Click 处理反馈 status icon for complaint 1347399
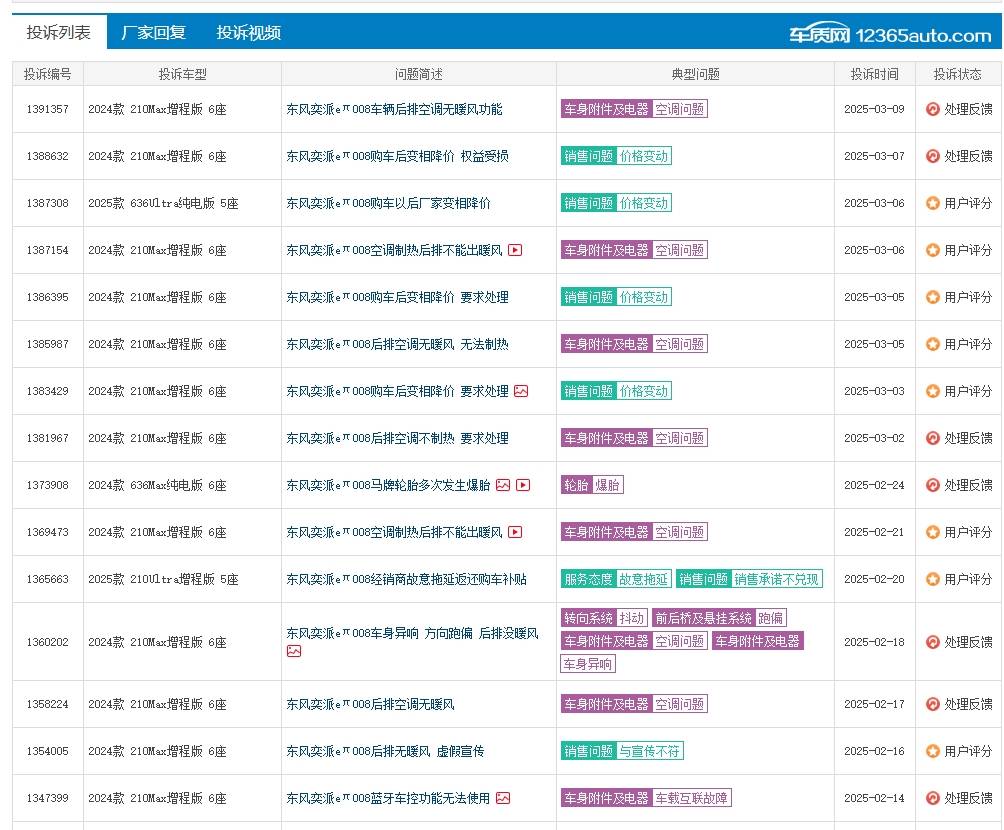The image size is (1004, 830). (x=933, y=798)
